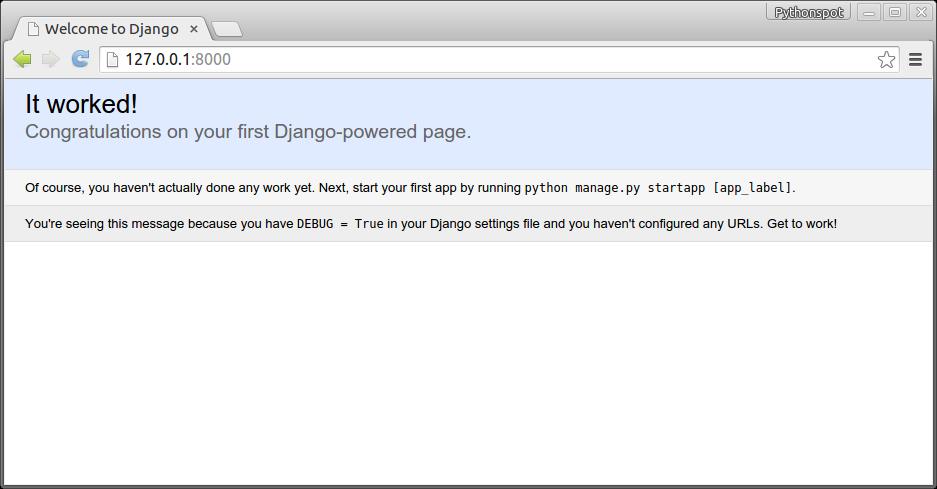The height and width of the screenshot is (489, 937).
Task: Open the Chrome hamburger menu
Action: (915, 59)
